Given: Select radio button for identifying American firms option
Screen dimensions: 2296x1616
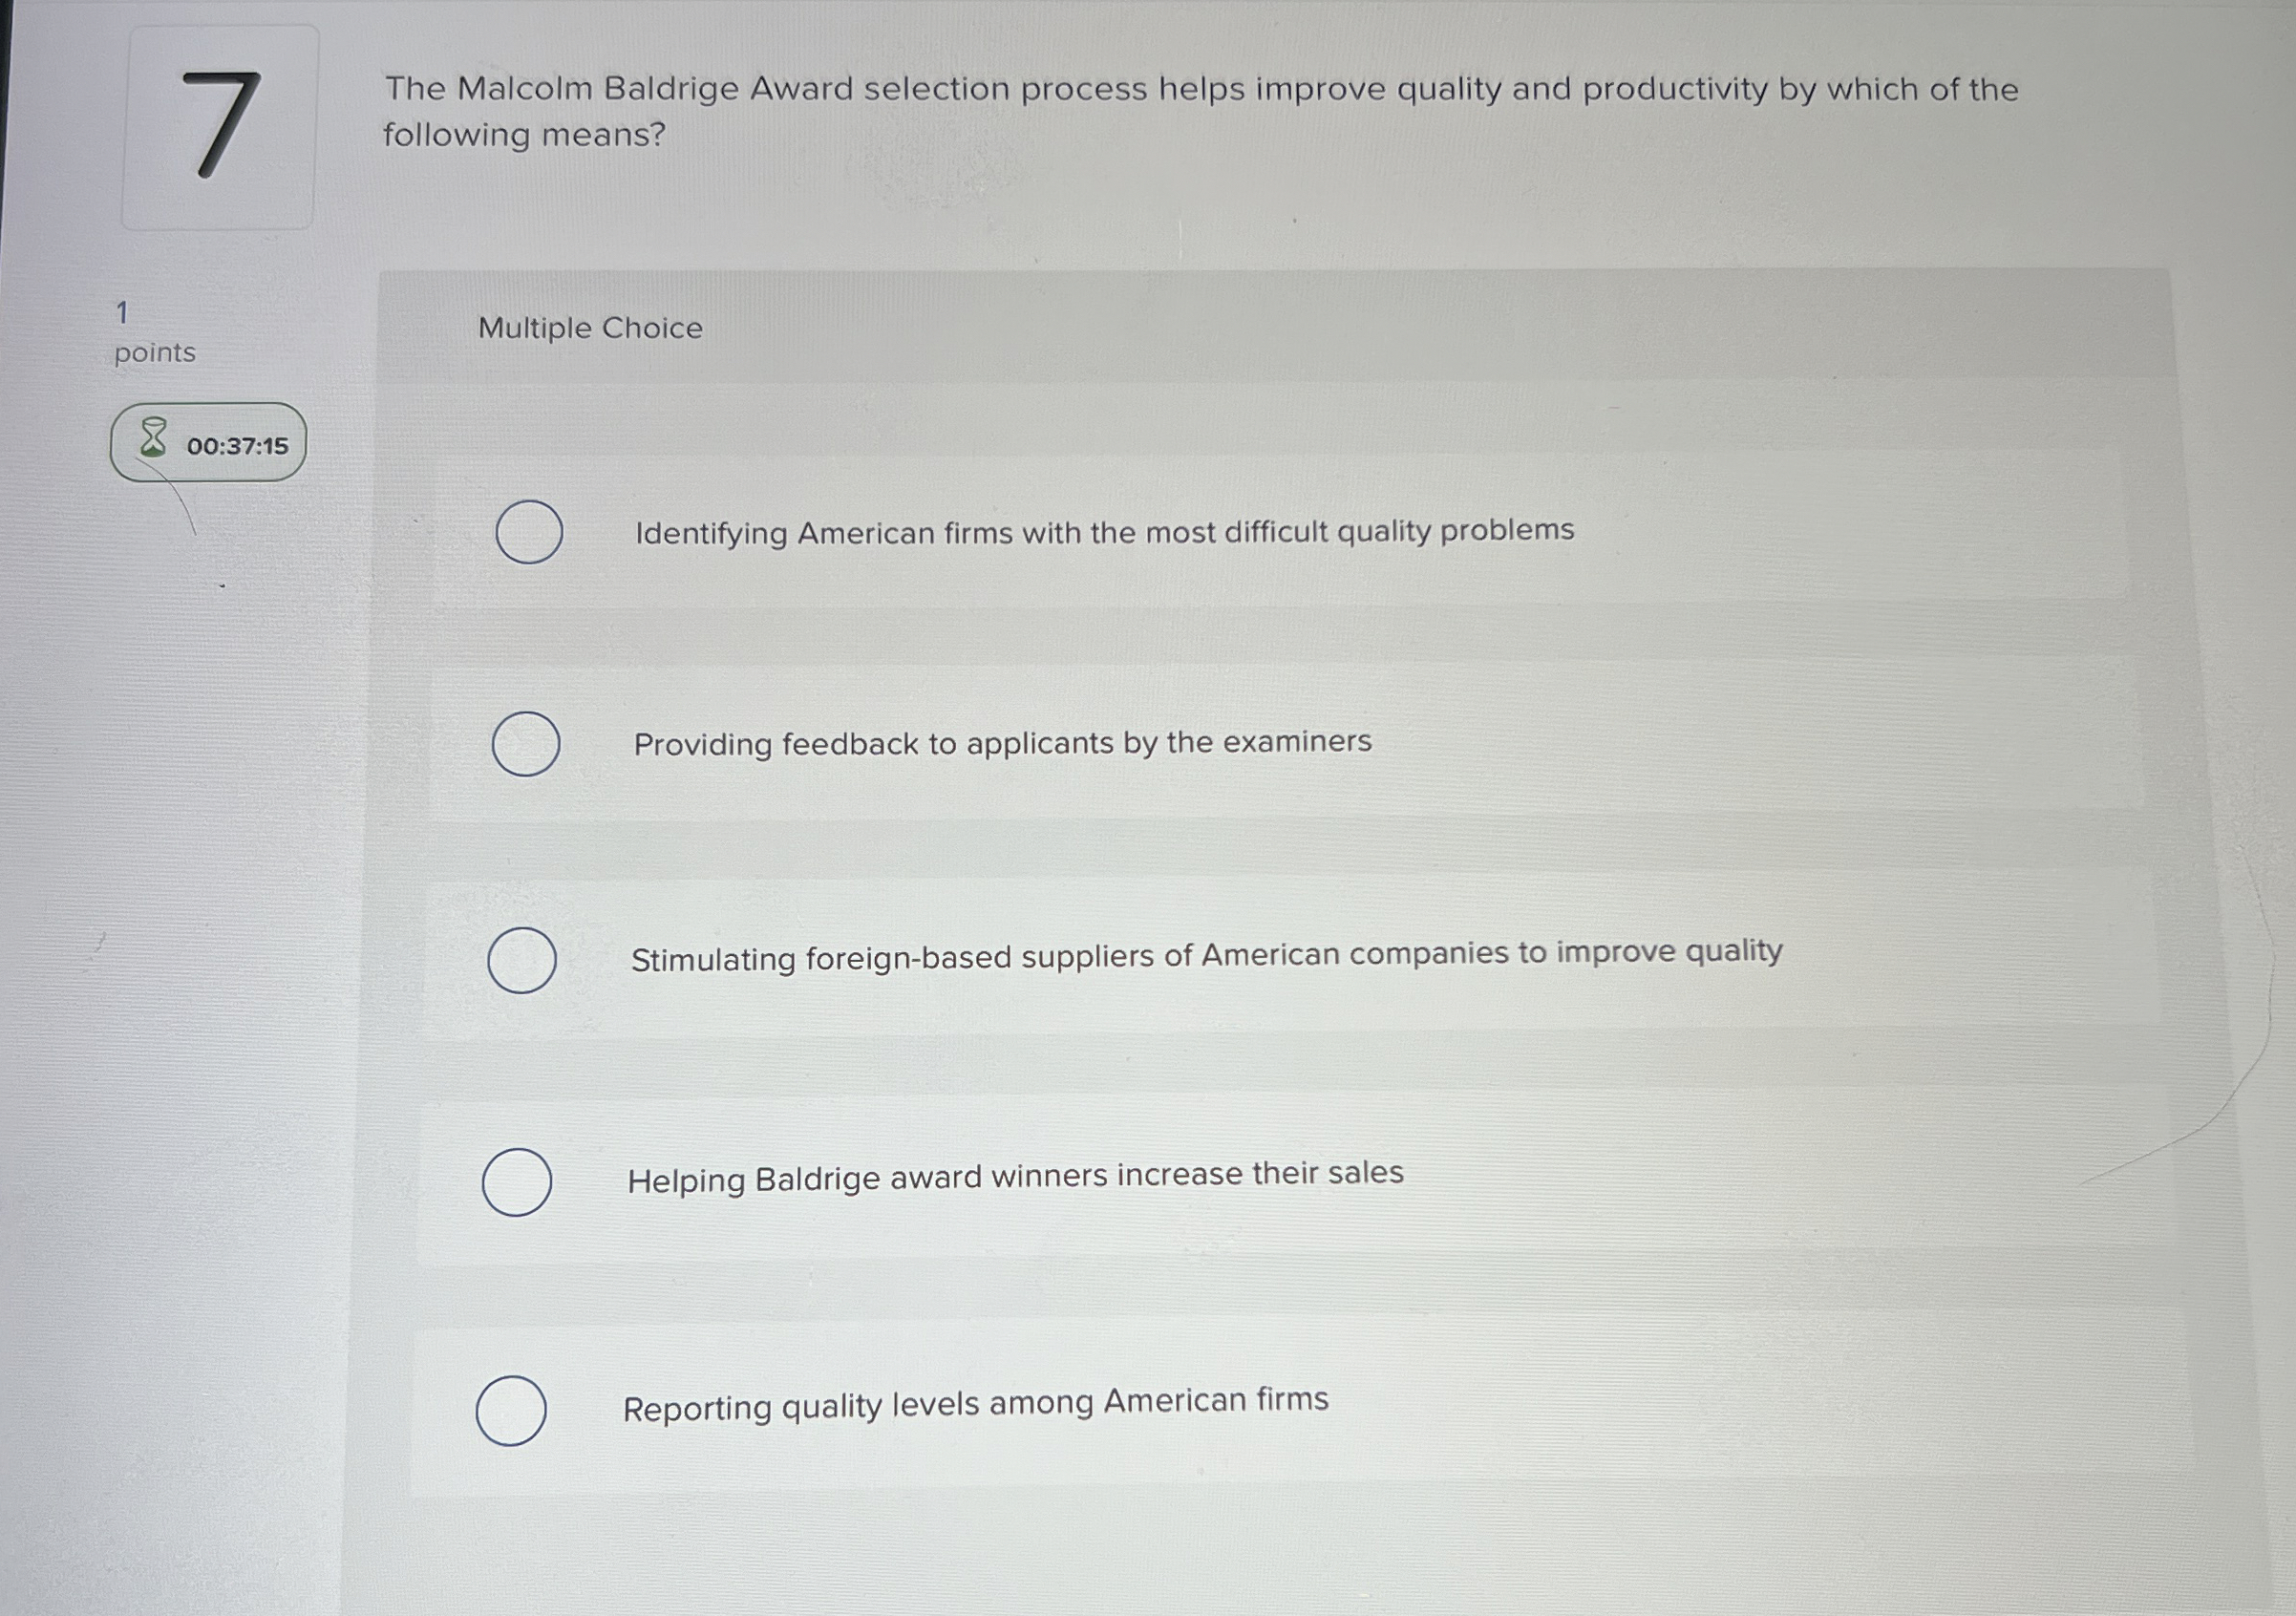Looking at the screenshot, I should click(528, 533).
